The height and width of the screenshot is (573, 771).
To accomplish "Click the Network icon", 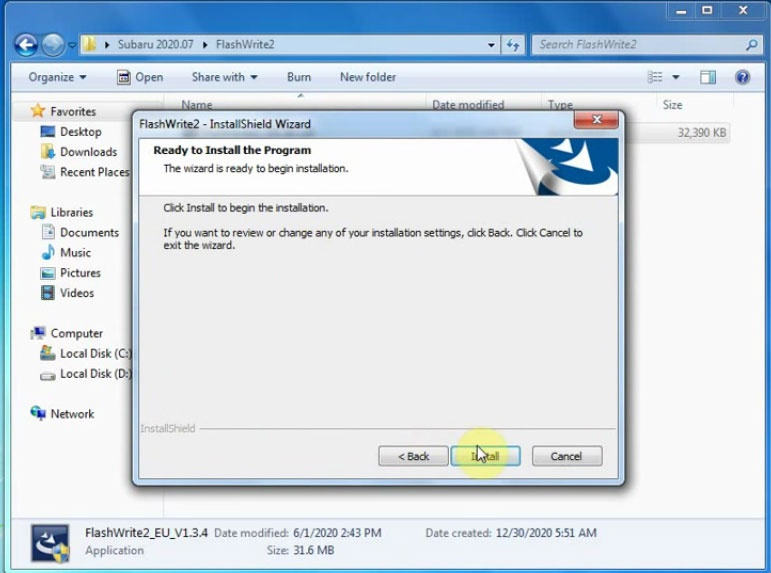I will (x=38, y=413).
